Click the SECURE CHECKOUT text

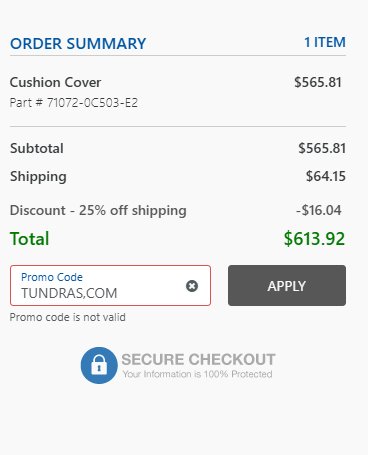pyautogui.click(x=198, y=359)
